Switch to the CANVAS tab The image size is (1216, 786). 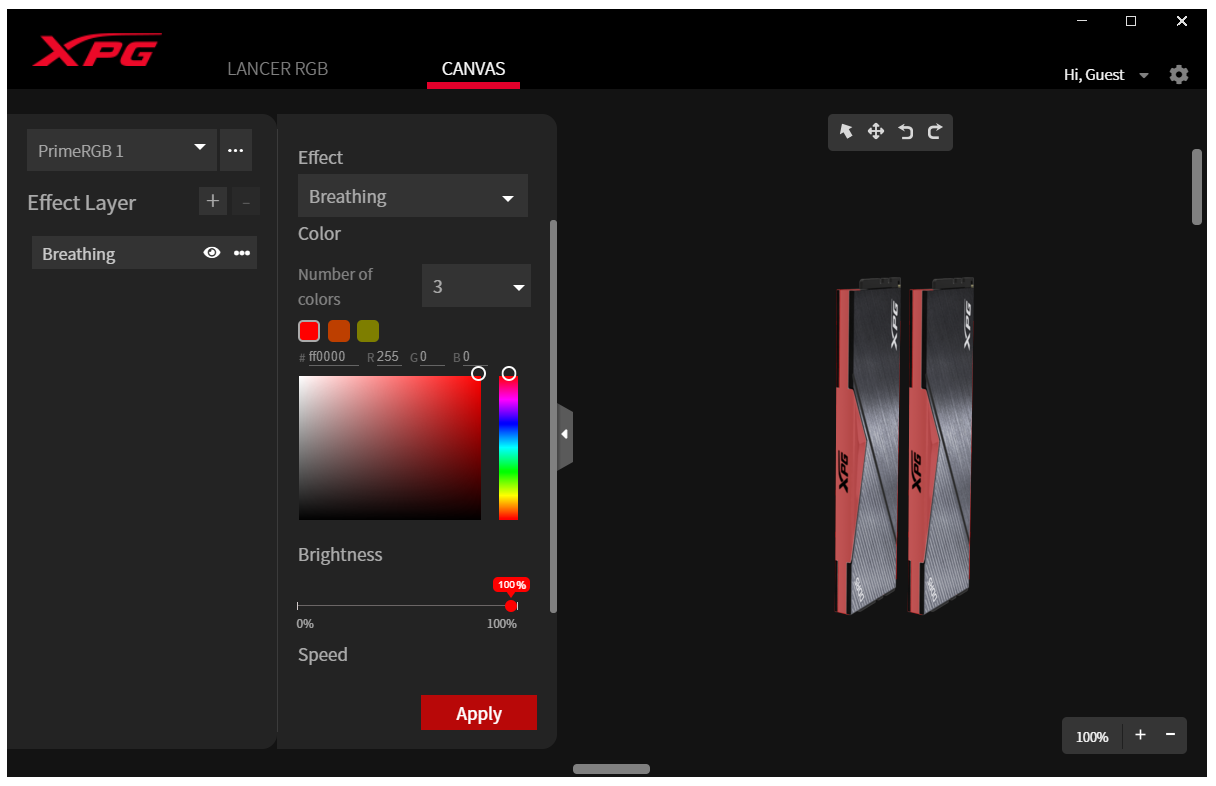pos(473,69)
